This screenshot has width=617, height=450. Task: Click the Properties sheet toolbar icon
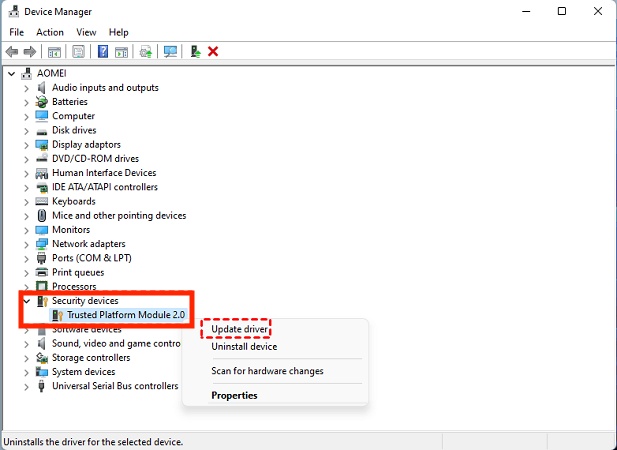tap(78, 52)
